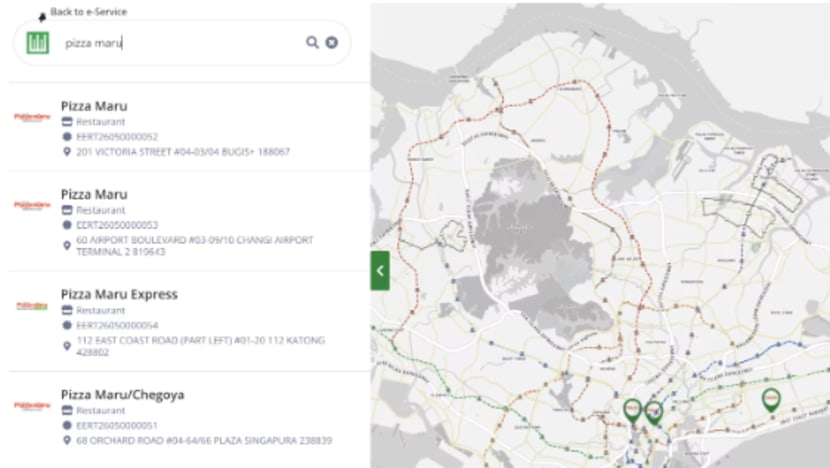830x468 pixels.
Task: Click the certificate badge icon beside EERT26050000051
Action: (67, 425)
